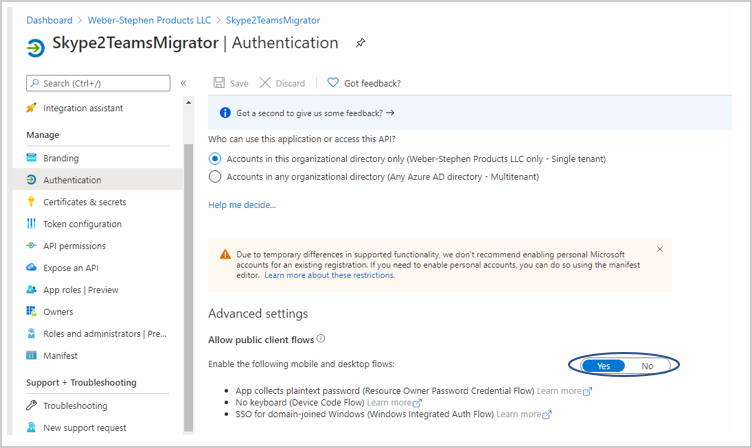Click the Skype2TeamsMigrator app logo icon
Viewport: 752px width, 448px height.
(x=35, y=48)
